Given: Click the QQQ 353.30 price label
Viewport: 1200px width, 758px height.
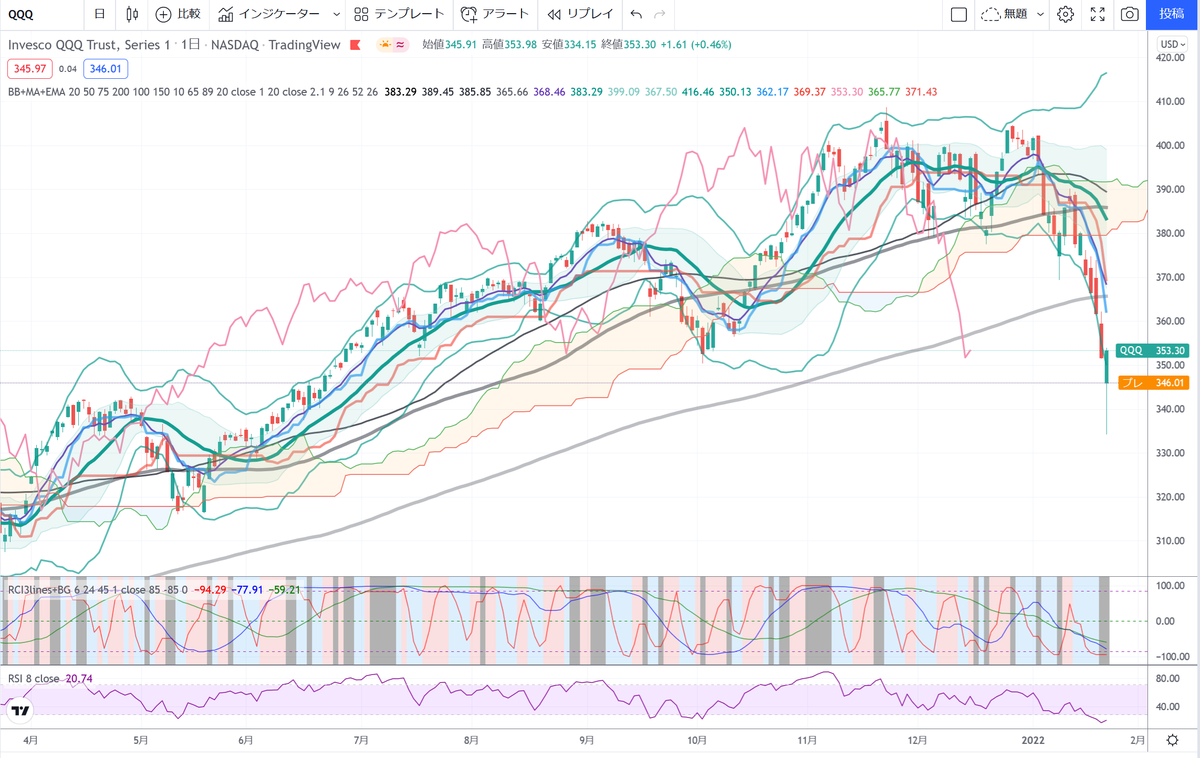Looking at the screenshot, I should [x=1152, y=351].
